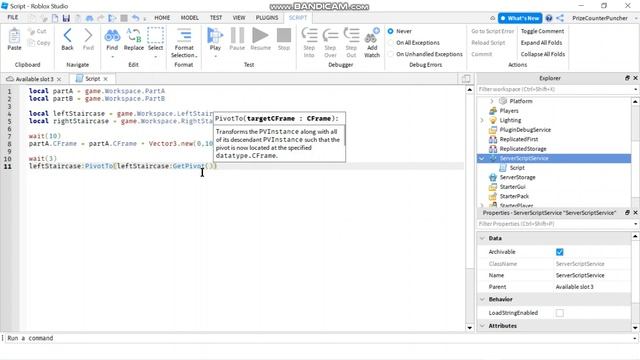
Task: Click Collapse All Folds action
Action: coord(543,54)
